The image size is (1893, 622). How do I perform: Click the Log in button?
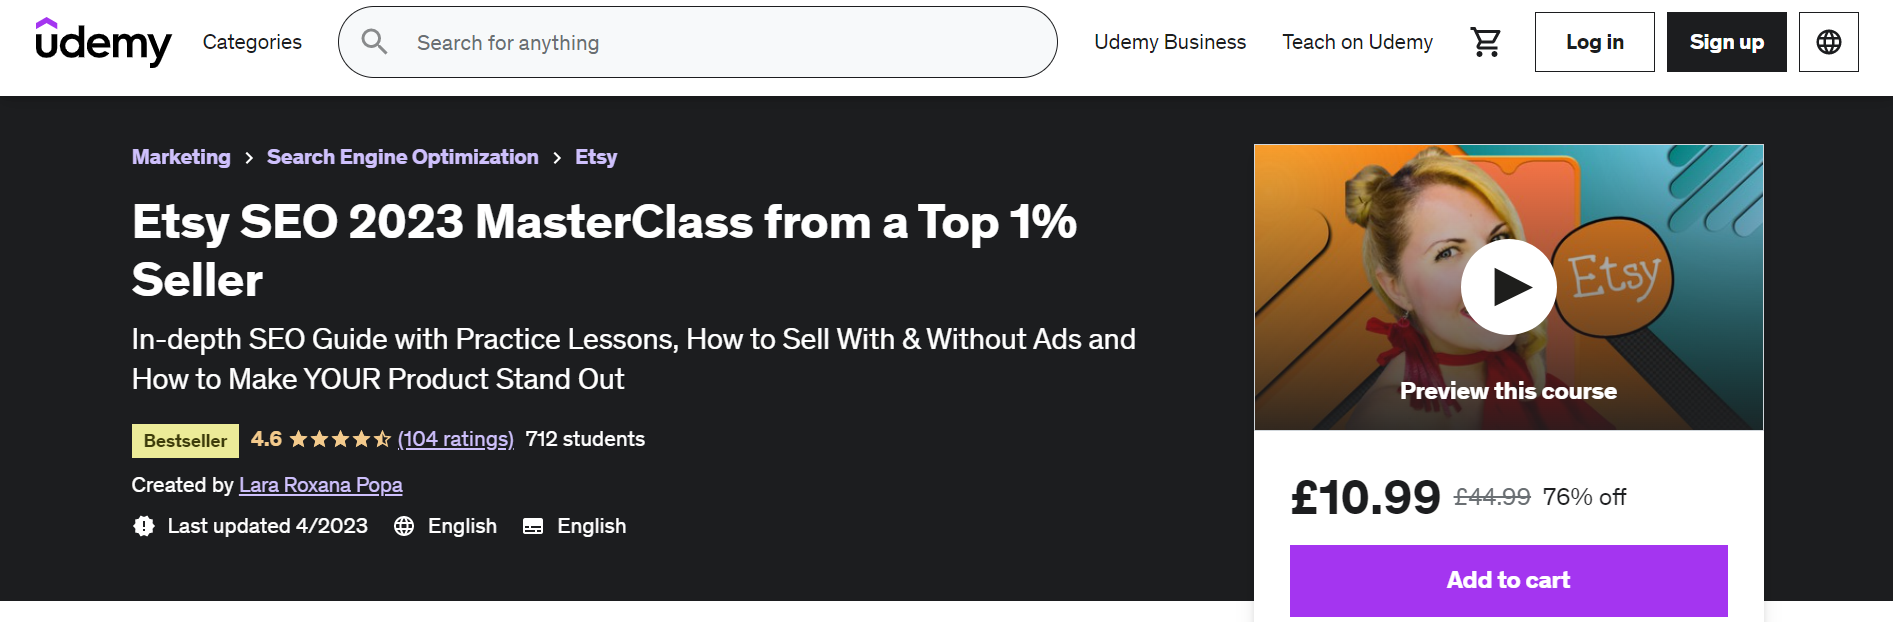tap(1594, 42)
